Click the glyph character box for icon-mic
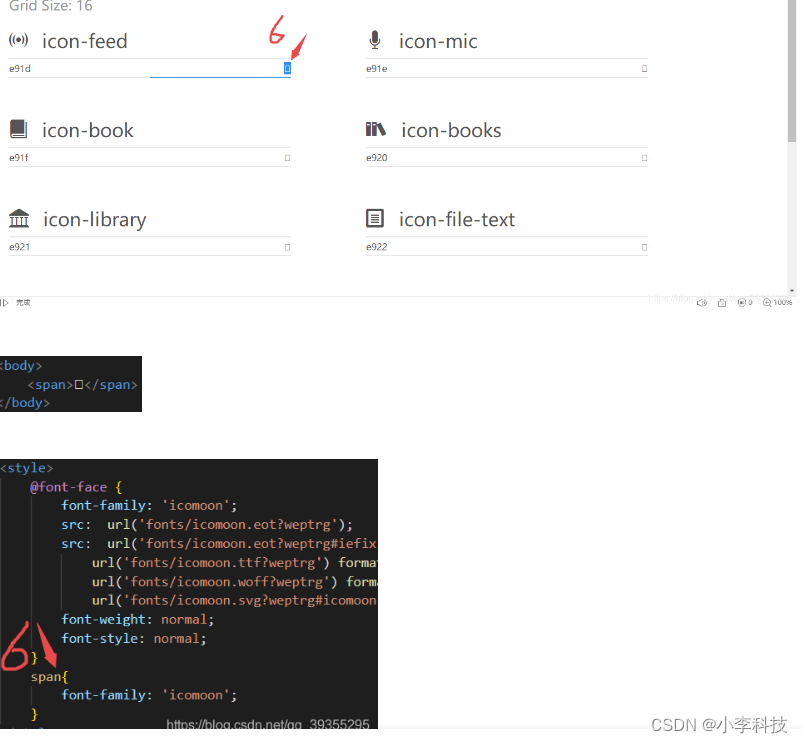 (644, 69)
